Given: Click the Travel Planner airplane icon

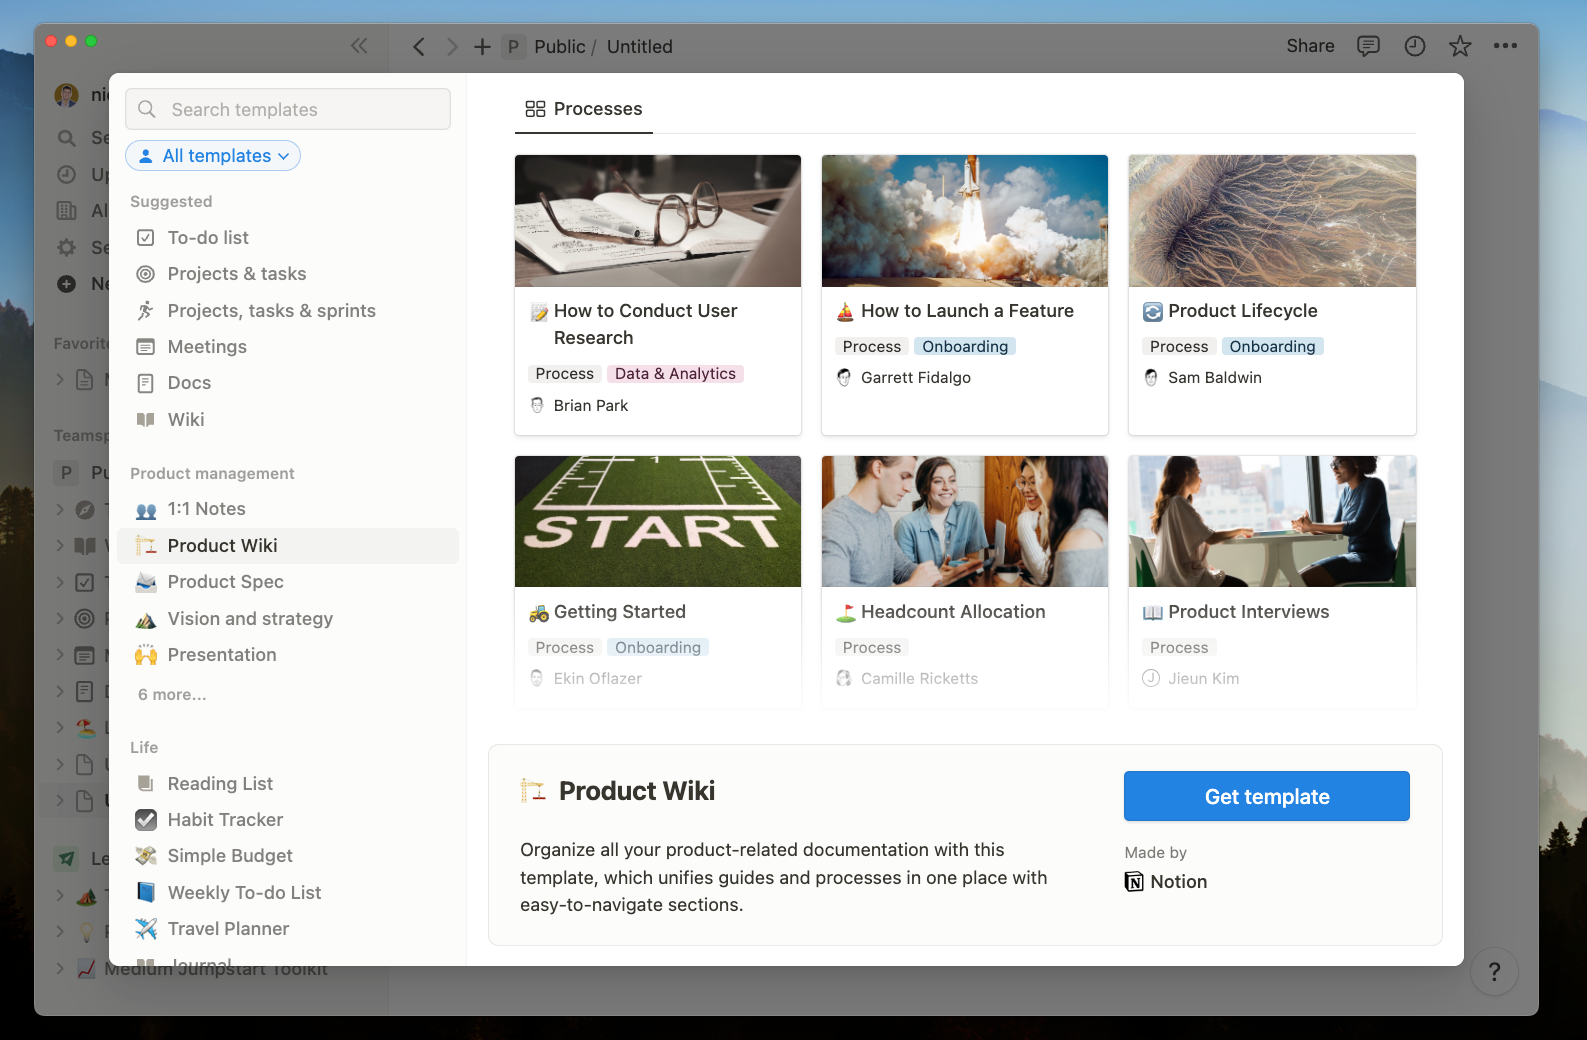Looking at the screenshot, I should (146, 929).
